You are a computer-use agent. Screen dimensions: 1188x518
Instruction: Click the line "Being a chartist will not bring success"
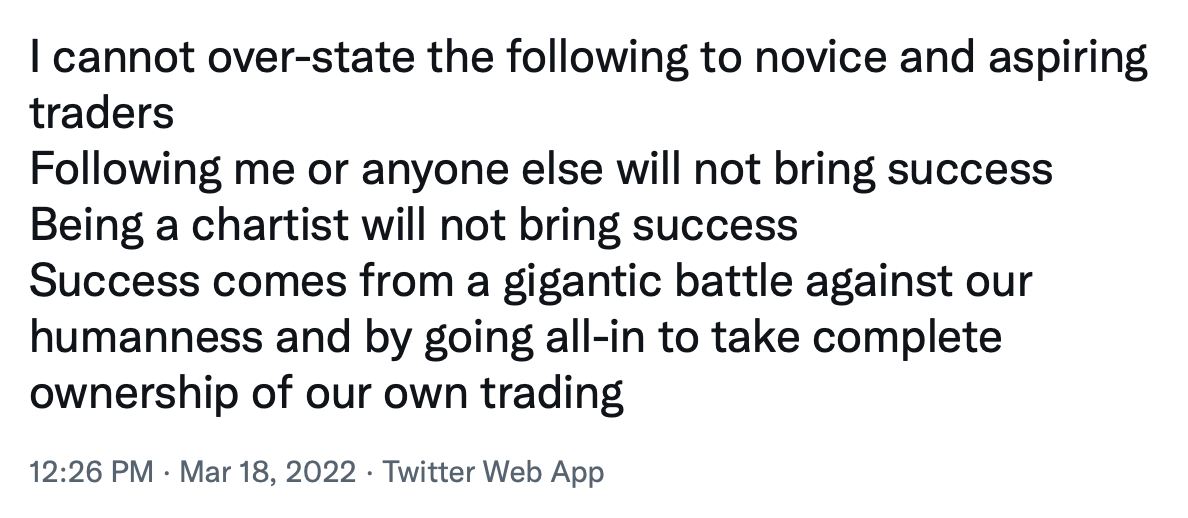click(414, 226)
